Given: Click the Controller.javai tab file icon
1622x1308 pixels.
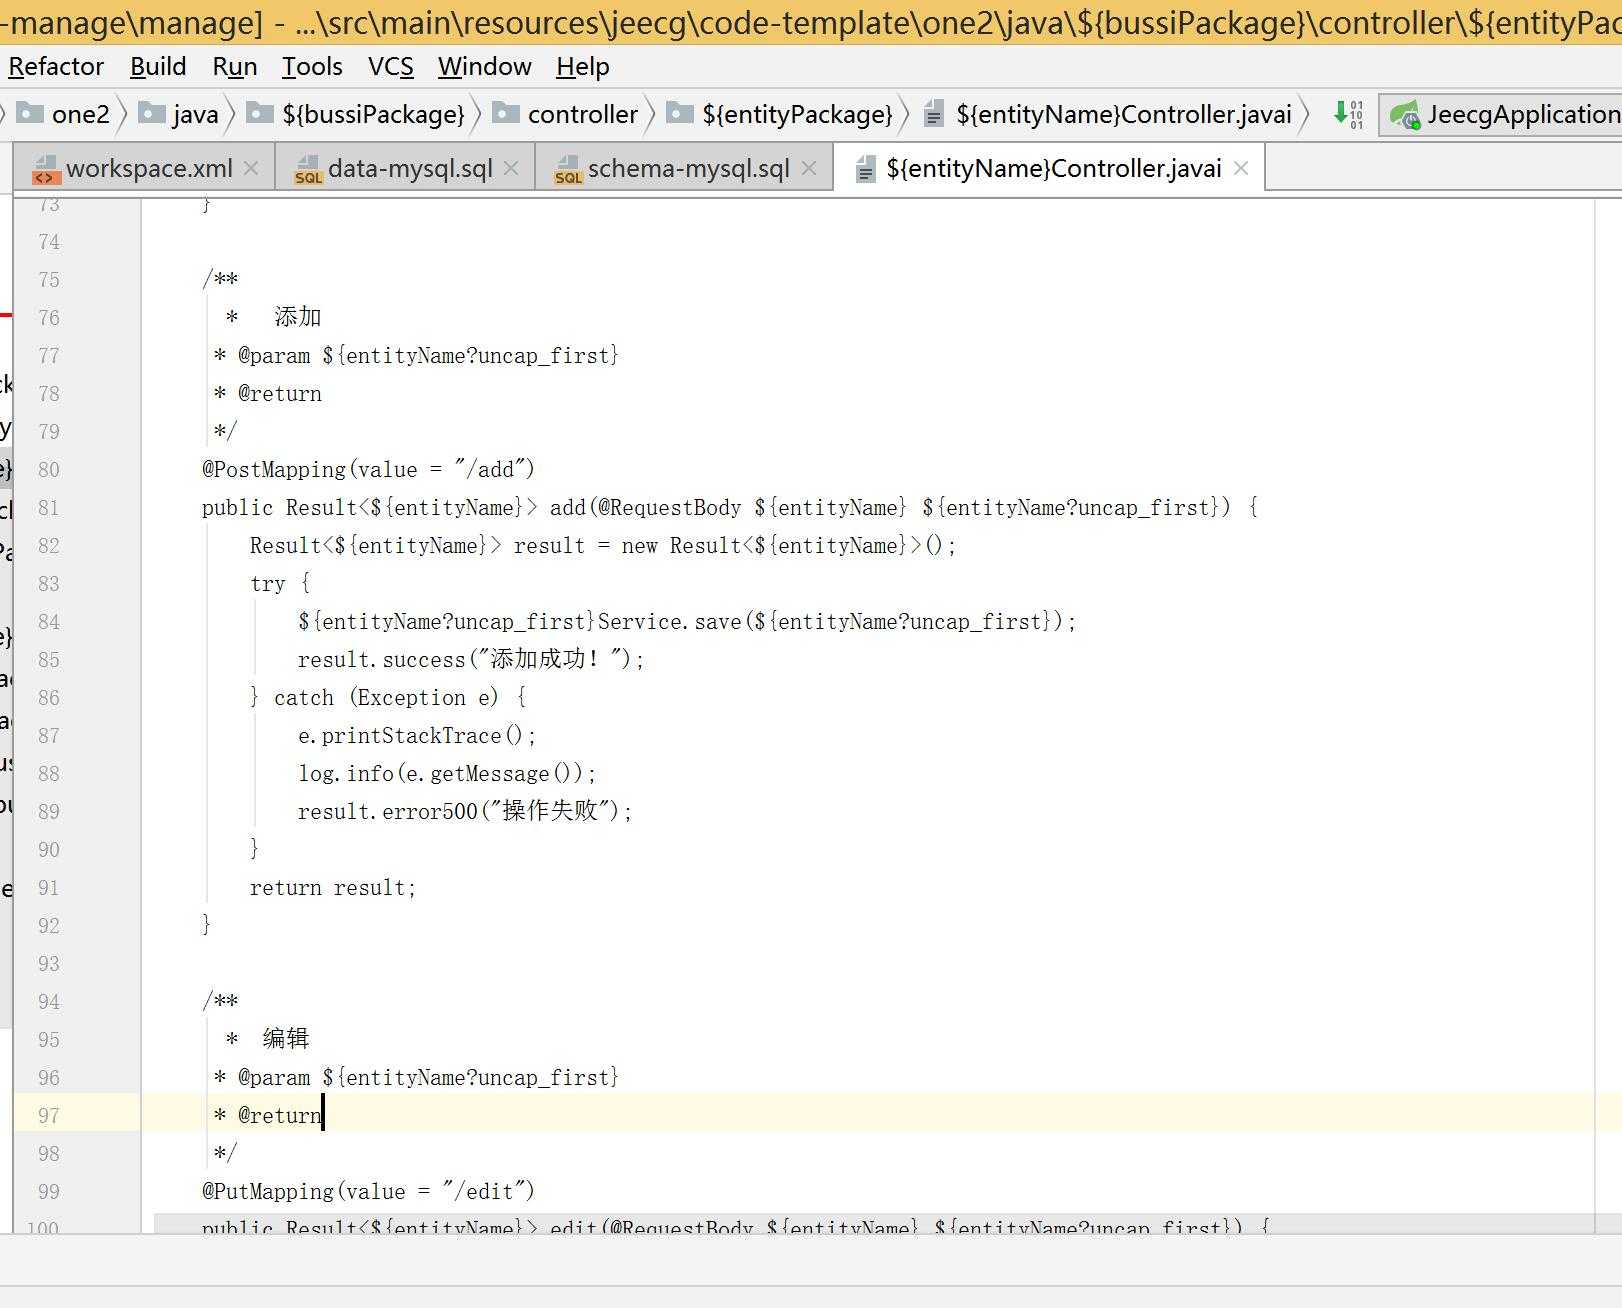Looking at the screenshot, I should [866, 170].
